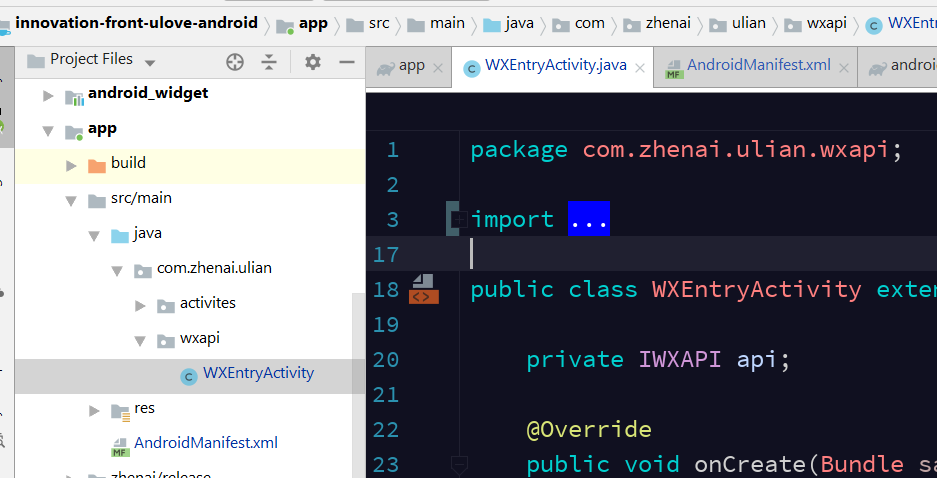Collapse the java folder arrow
The width and height of the screenshot is (937, 478).
click(94, 236)
